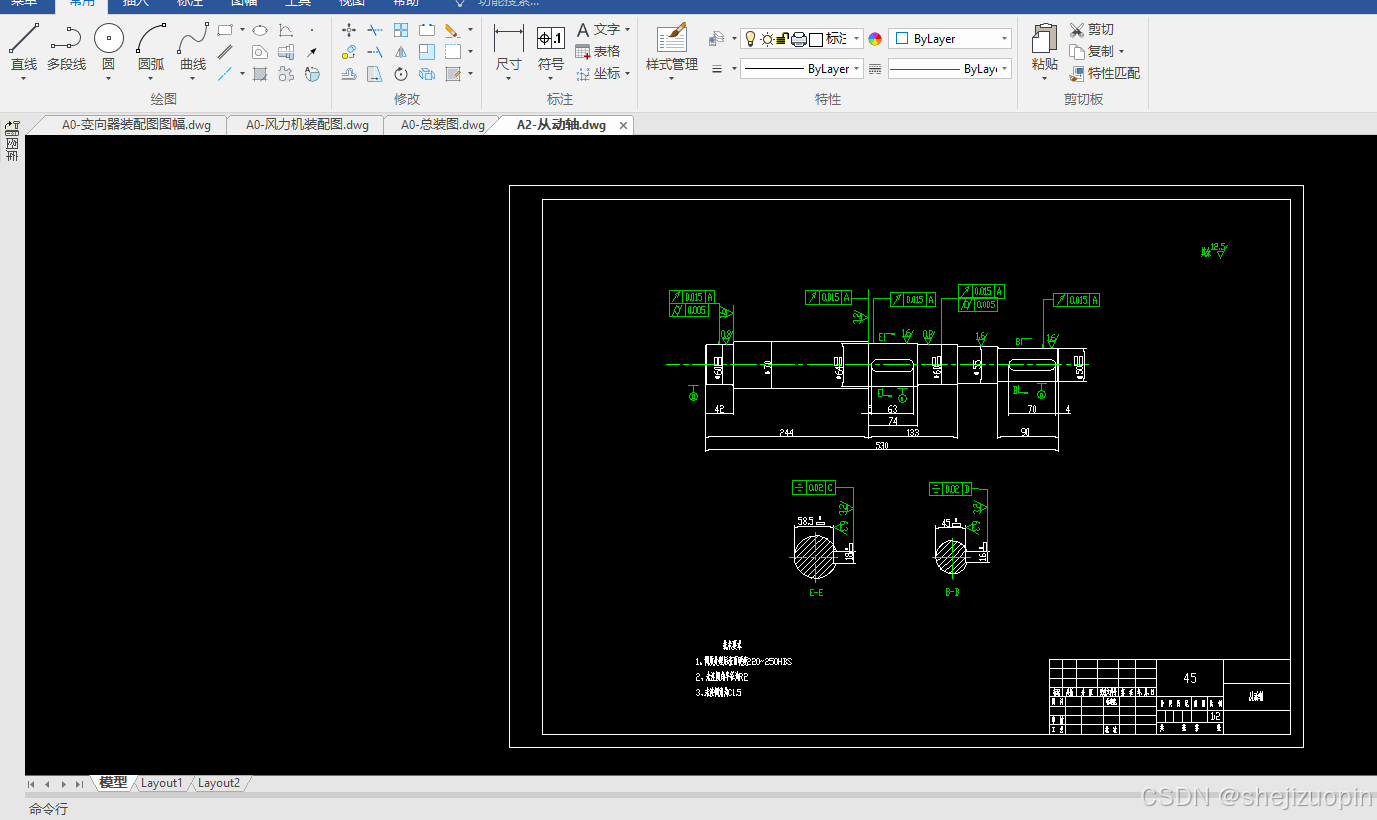Expand the 圆弧 arc options arrow
This screenshot has width=1377, height=820.
point(151,79)
